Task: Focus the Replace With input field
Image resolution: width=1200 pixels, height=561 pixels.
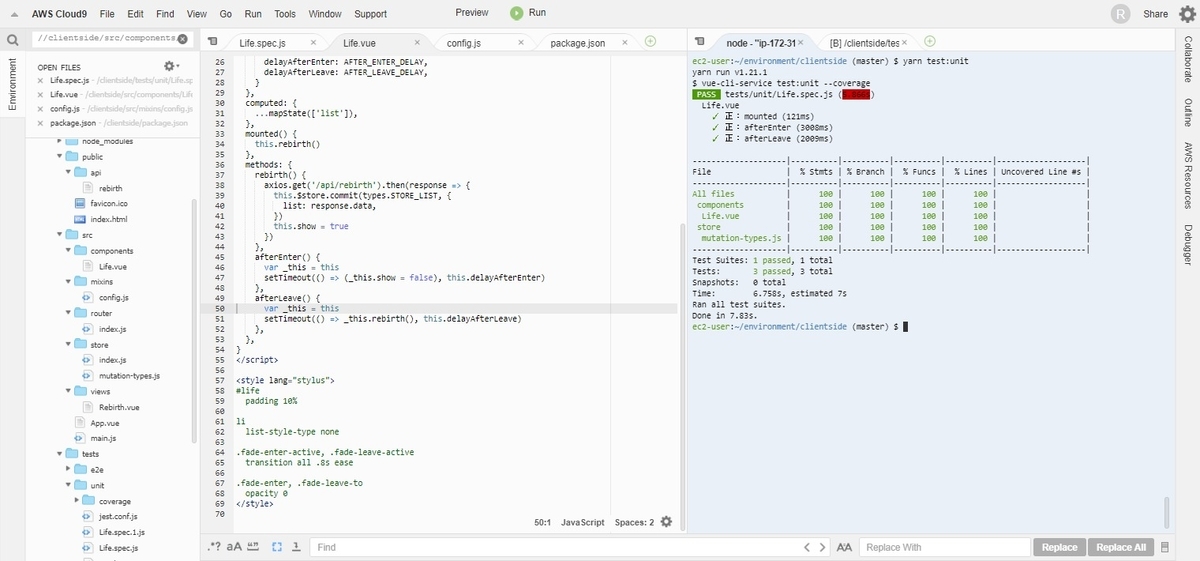Action: pos(945,547)
